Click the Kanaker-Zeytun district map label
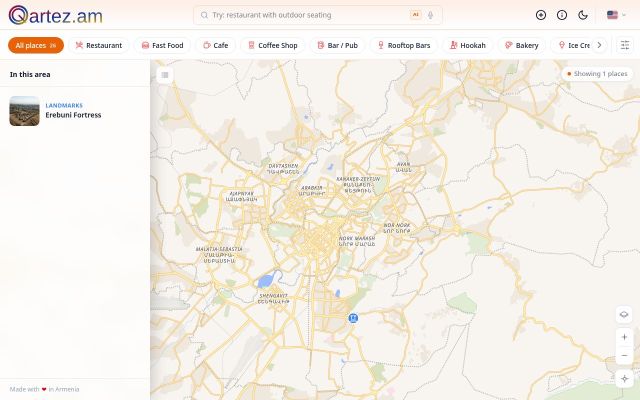The width and height of the screenshot is (640, 400). 358,185
